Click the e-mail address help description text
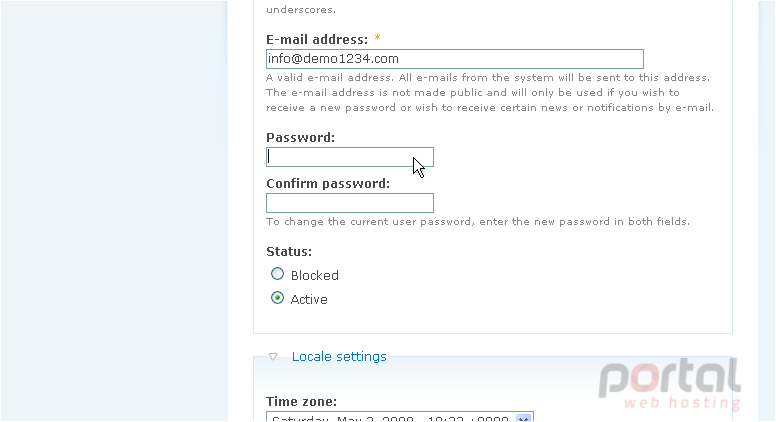Screen dimensions: 776x422 [490, 93]
